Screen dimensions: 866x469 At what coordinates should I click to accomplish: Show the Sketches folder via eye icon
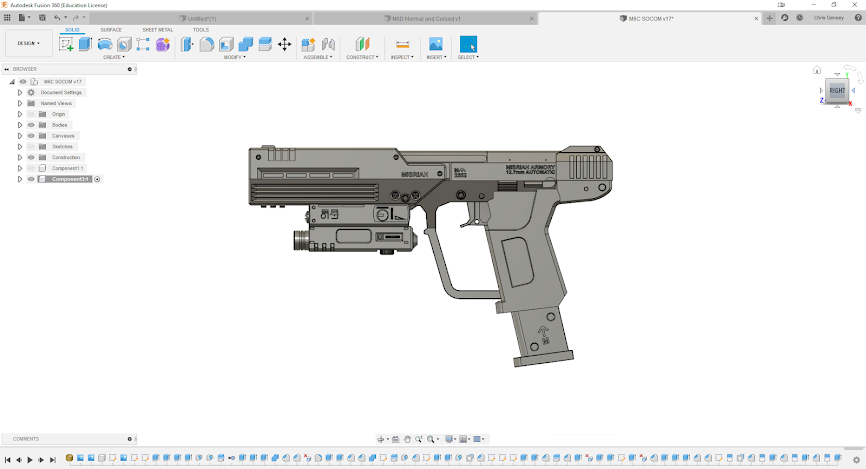point(31,147)
